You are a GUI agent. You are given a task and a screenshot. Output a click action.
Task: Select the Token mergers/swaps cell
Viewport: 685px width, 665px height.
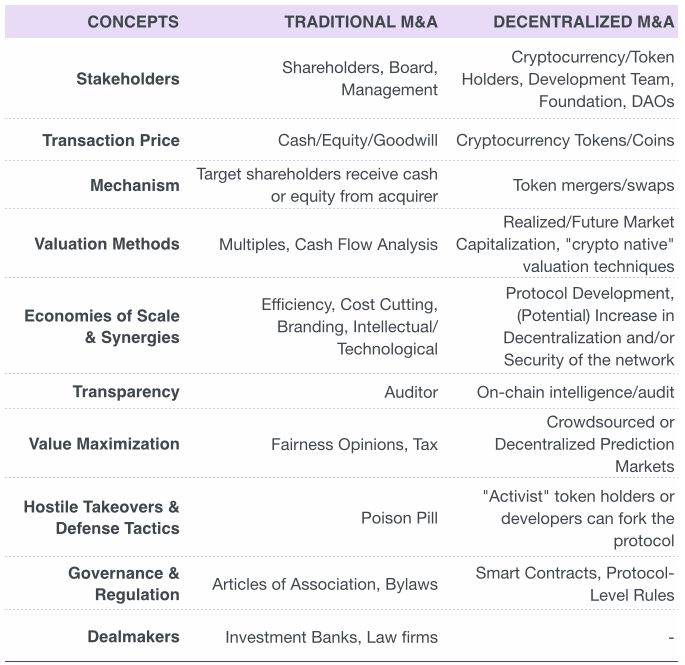pyautogui.click(x=594, y=186)
